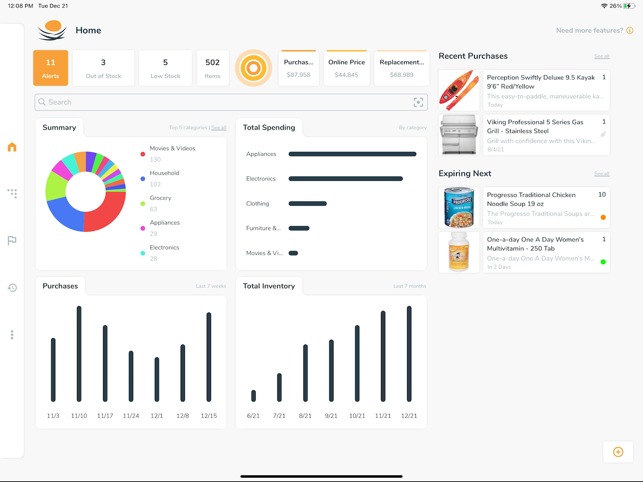643x482 pixels.
Task: Tap the Movies & Vi... spending bar
Action: point(293,253)
